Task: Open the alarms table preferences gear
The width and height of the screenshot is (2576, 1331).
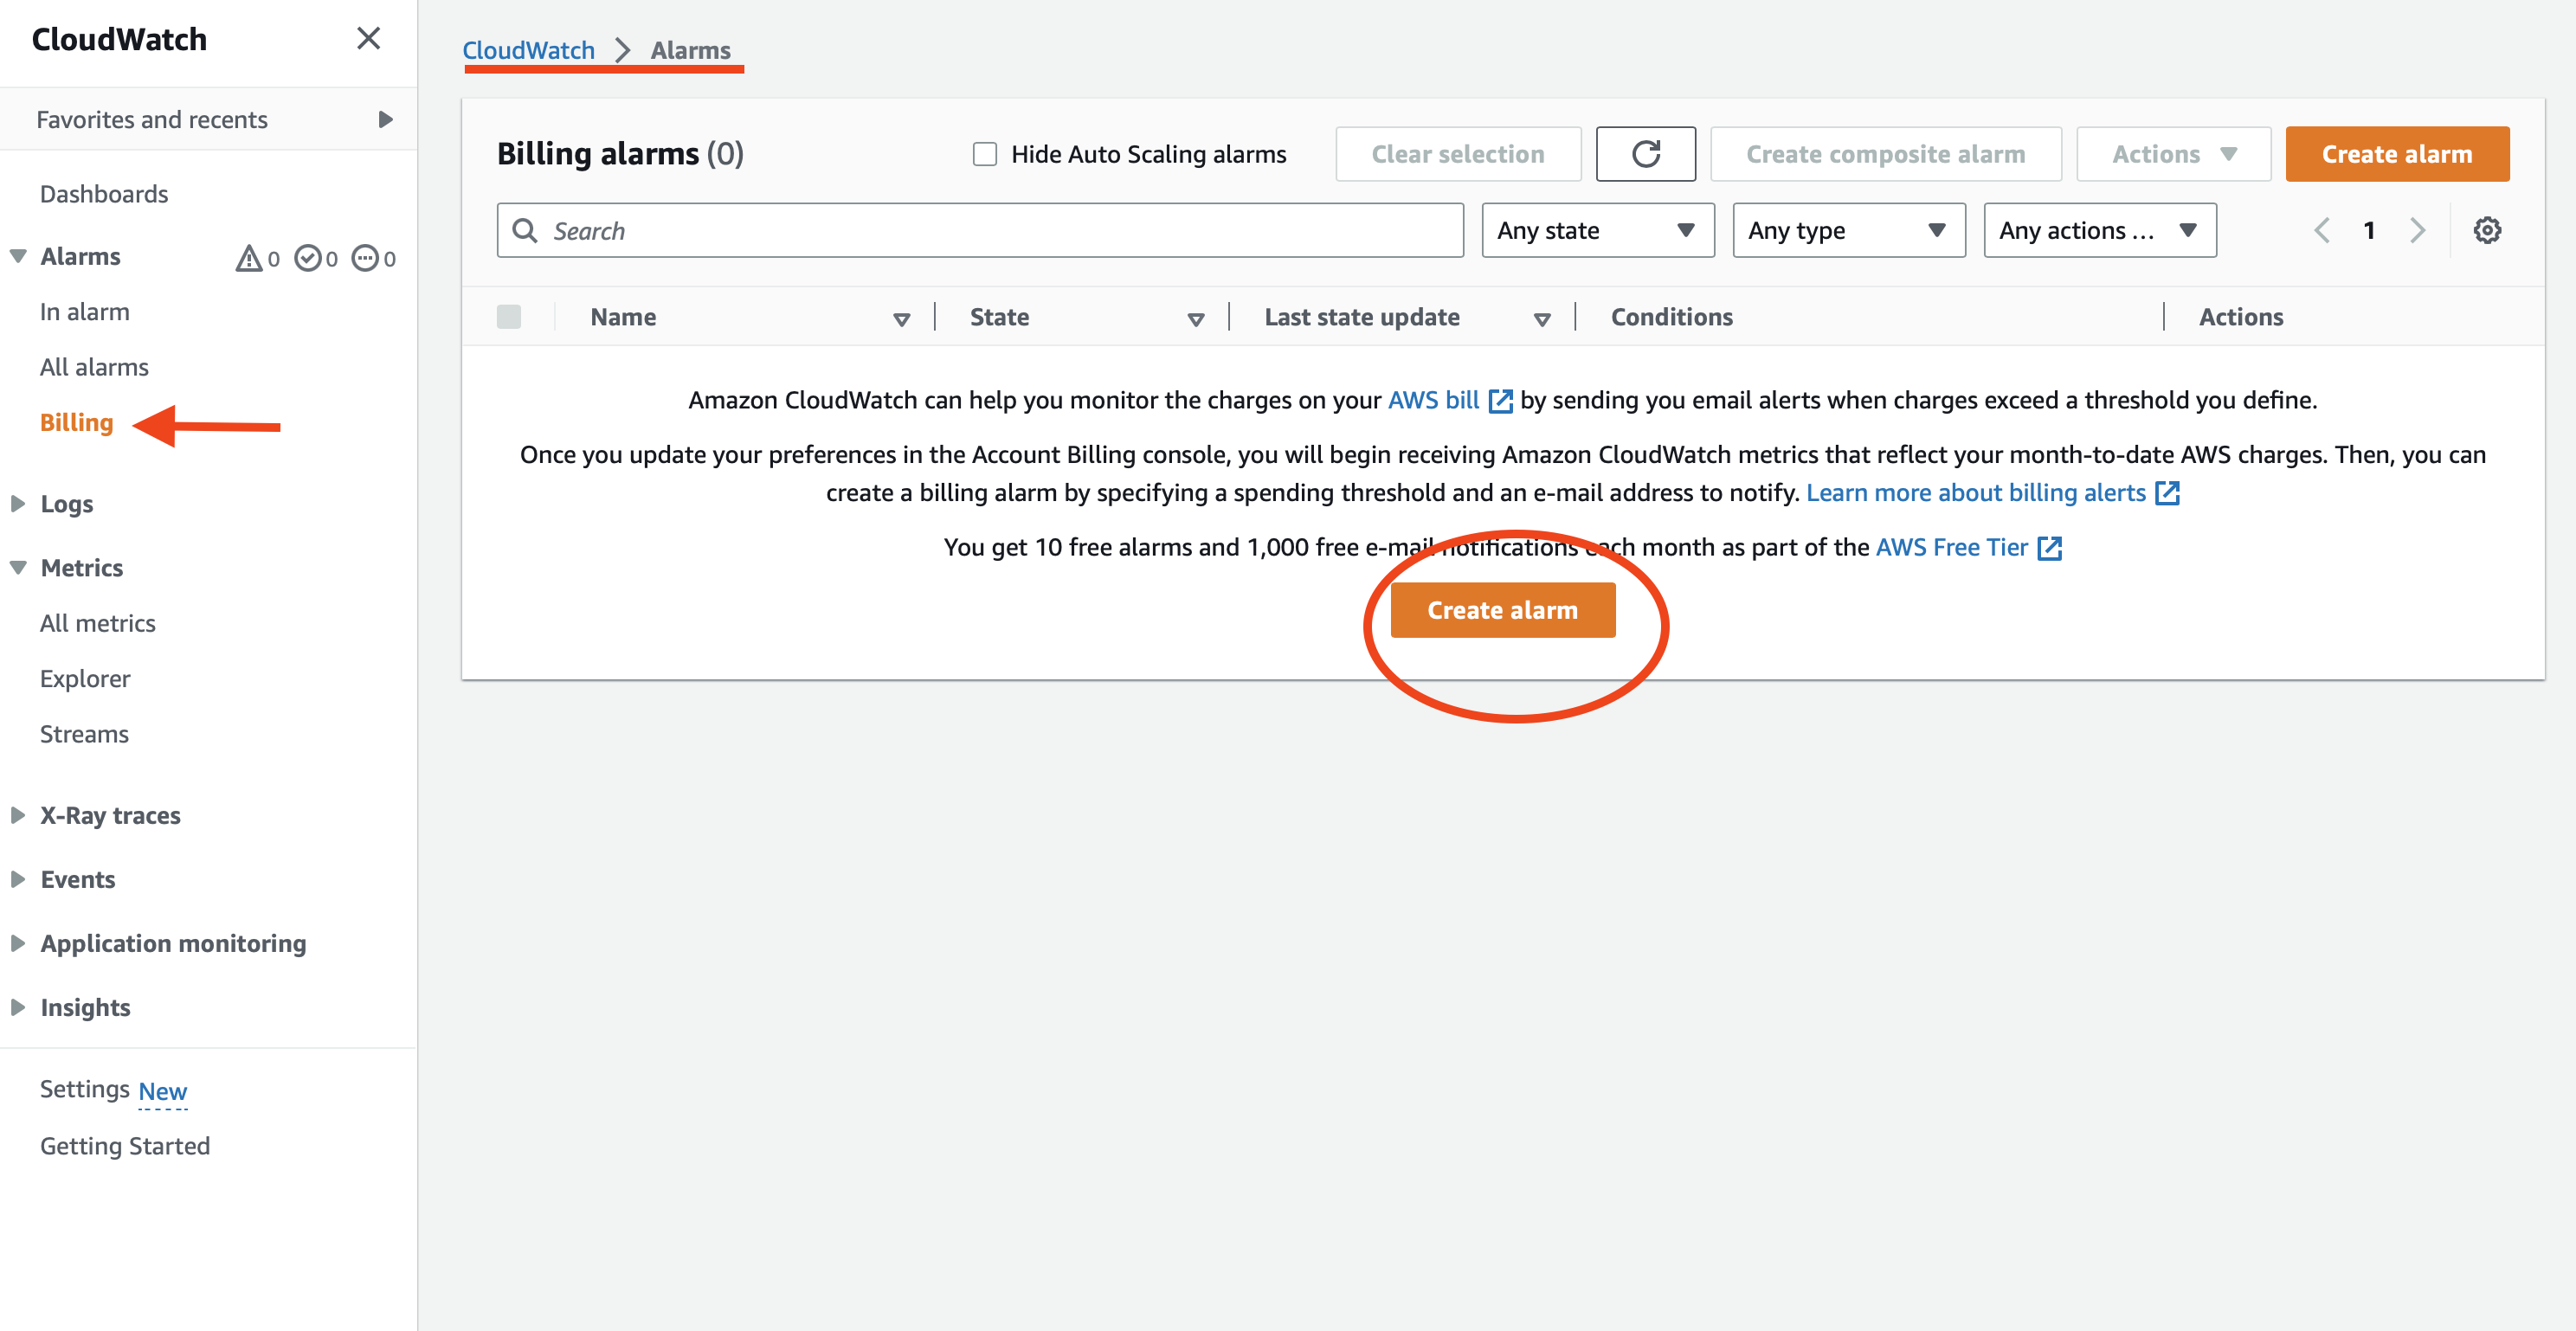Action: coord(2488,229)
